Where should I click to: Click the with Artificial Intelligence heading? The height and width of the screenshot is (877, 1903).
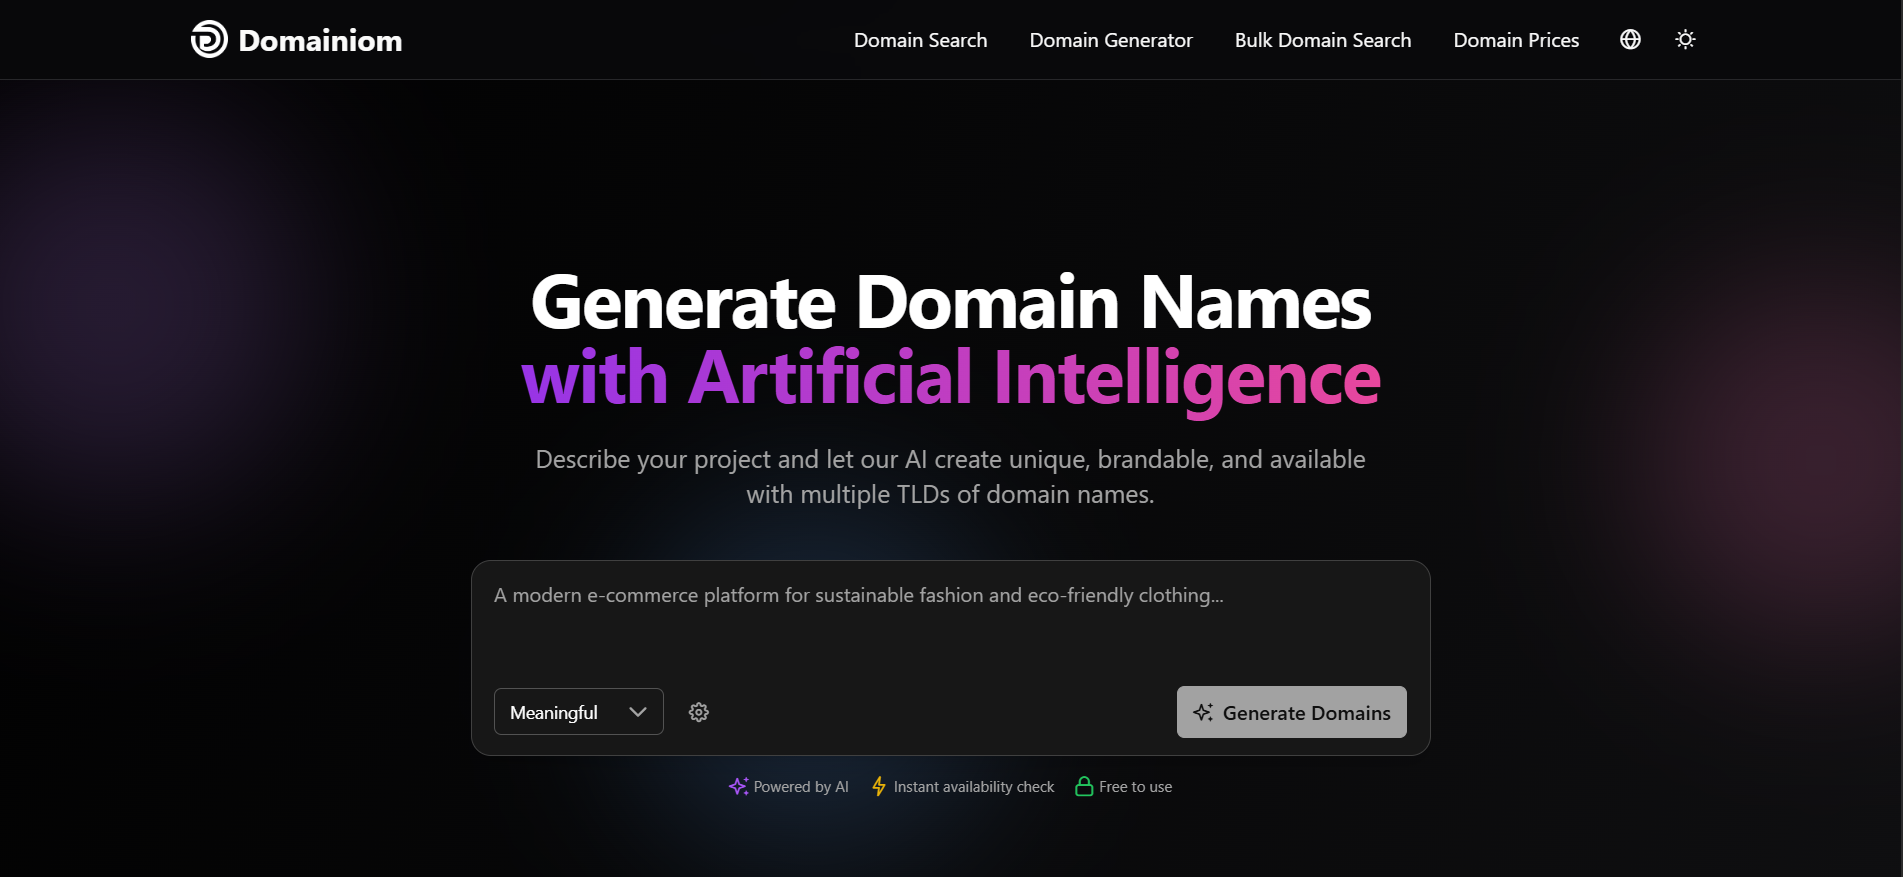coord(951,380)
